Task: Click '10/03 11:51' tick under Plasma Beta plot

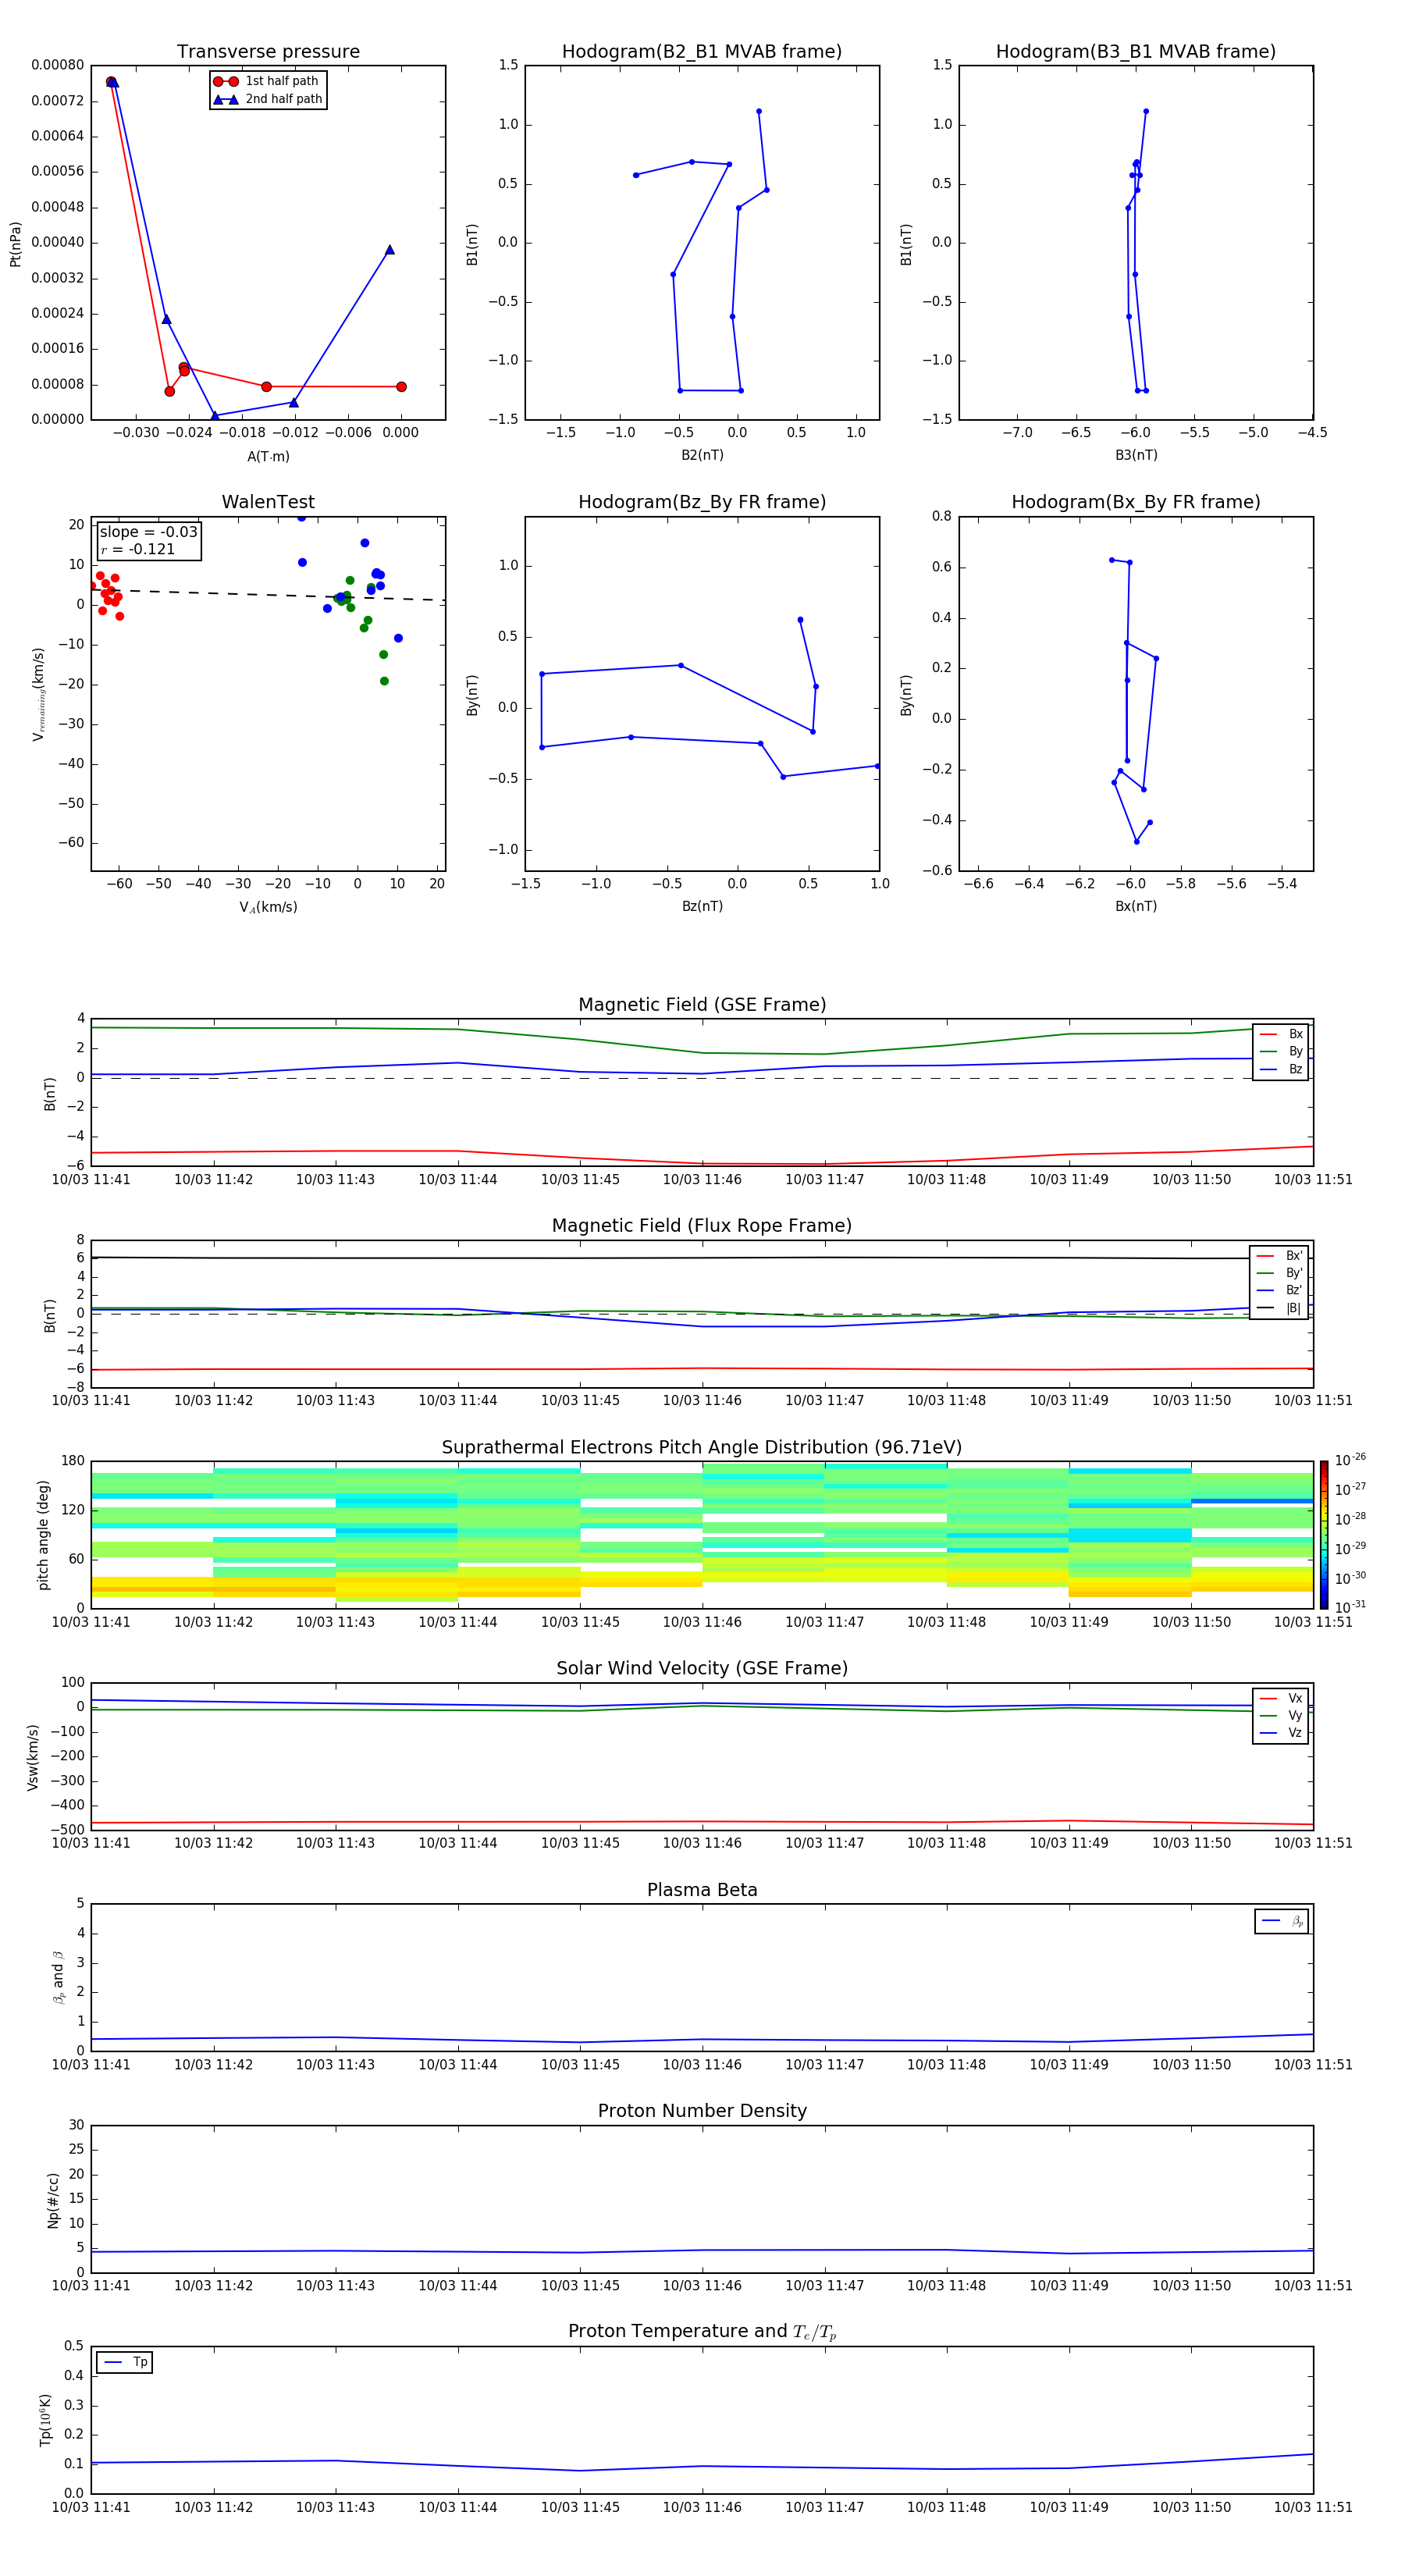Action: 1313,2064
